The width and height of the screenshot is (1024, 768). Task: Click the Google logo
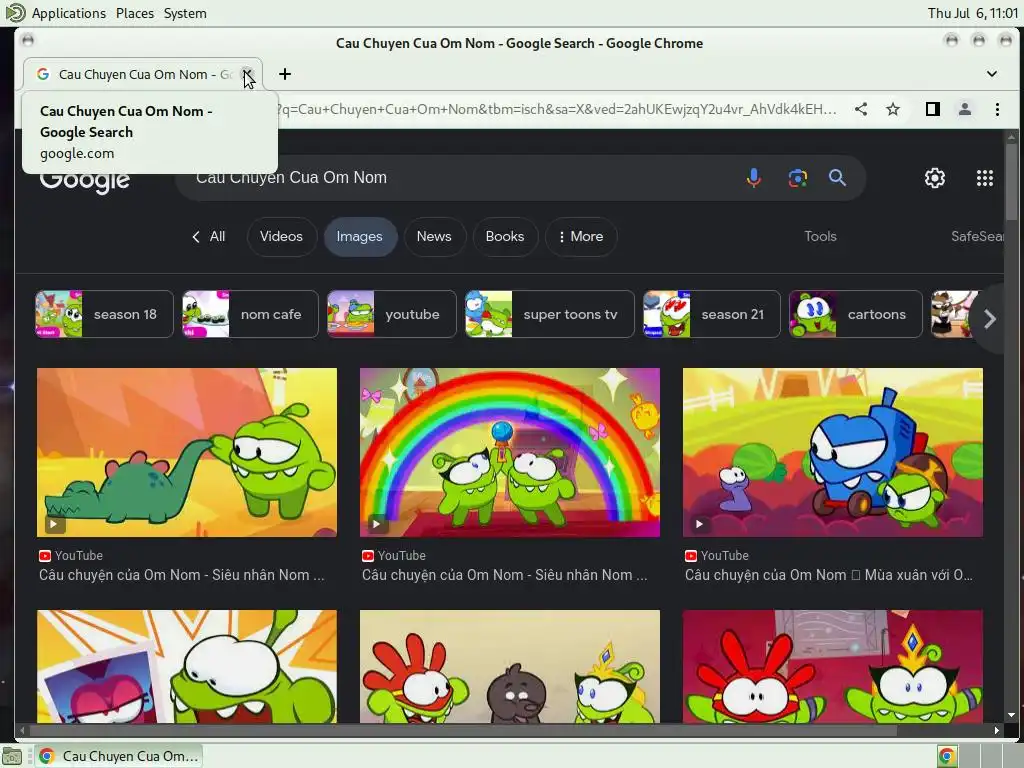85,180
